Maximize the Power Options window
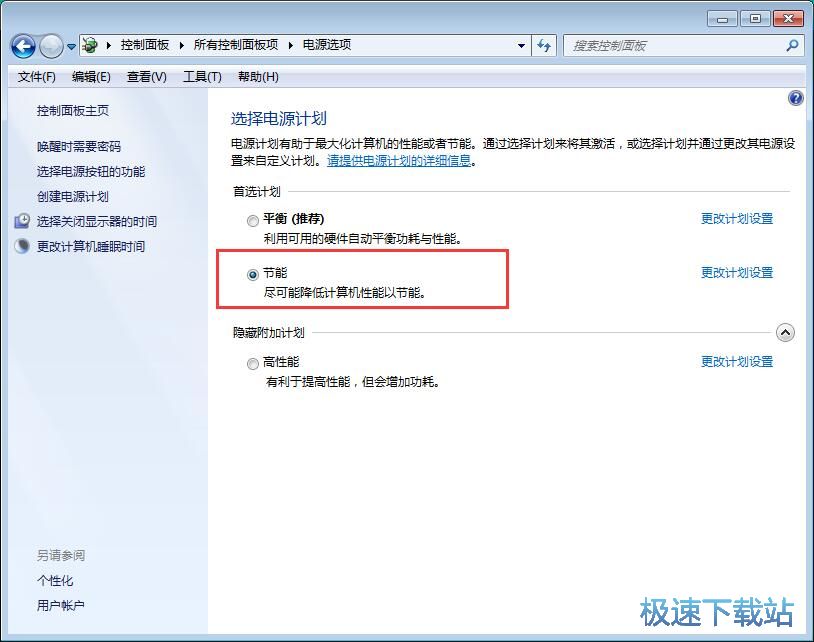Image resolution: width=814 pixels, height=642 pixels. pyautogui.click(x=755, y=19)
